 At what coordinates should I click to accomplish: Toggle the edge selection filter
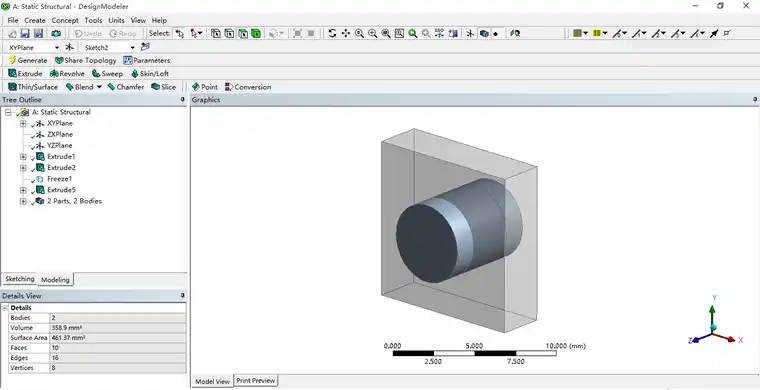point(229,33)
